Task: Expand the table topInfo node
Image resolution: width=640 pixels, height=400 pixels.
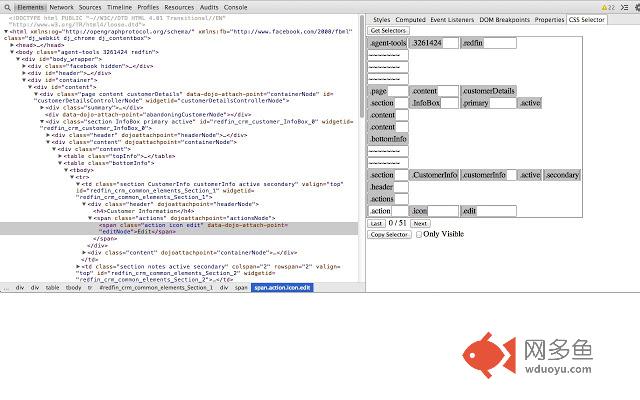Action: [x=60, y=156]
